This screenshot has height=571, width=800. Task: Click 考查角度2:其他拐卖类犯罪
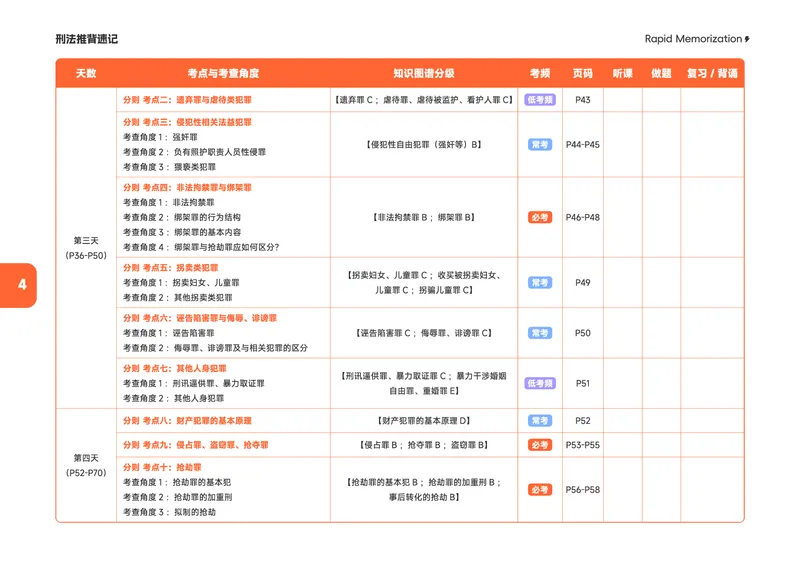coord(178,297)
